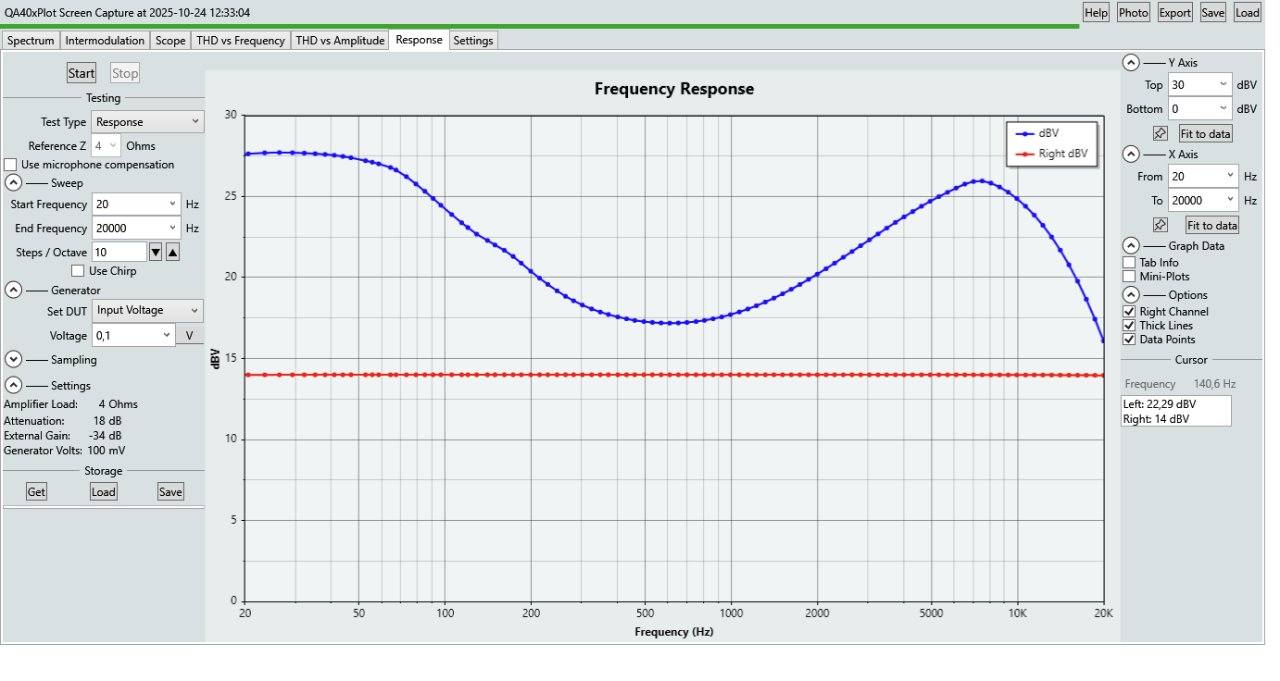Enable microphone compensation checkbox

[x=11, y=165]
